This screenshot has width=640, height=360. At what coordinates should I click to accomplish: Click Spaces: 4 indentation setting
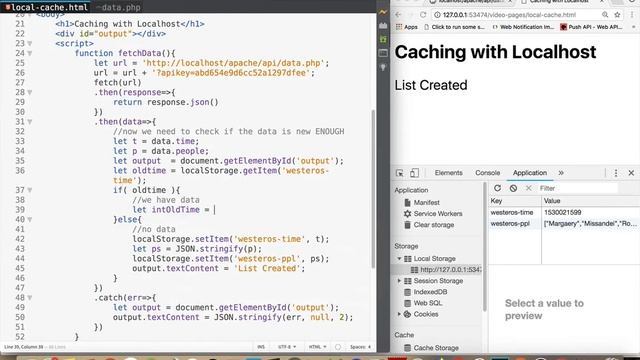[x=360, y=347]
